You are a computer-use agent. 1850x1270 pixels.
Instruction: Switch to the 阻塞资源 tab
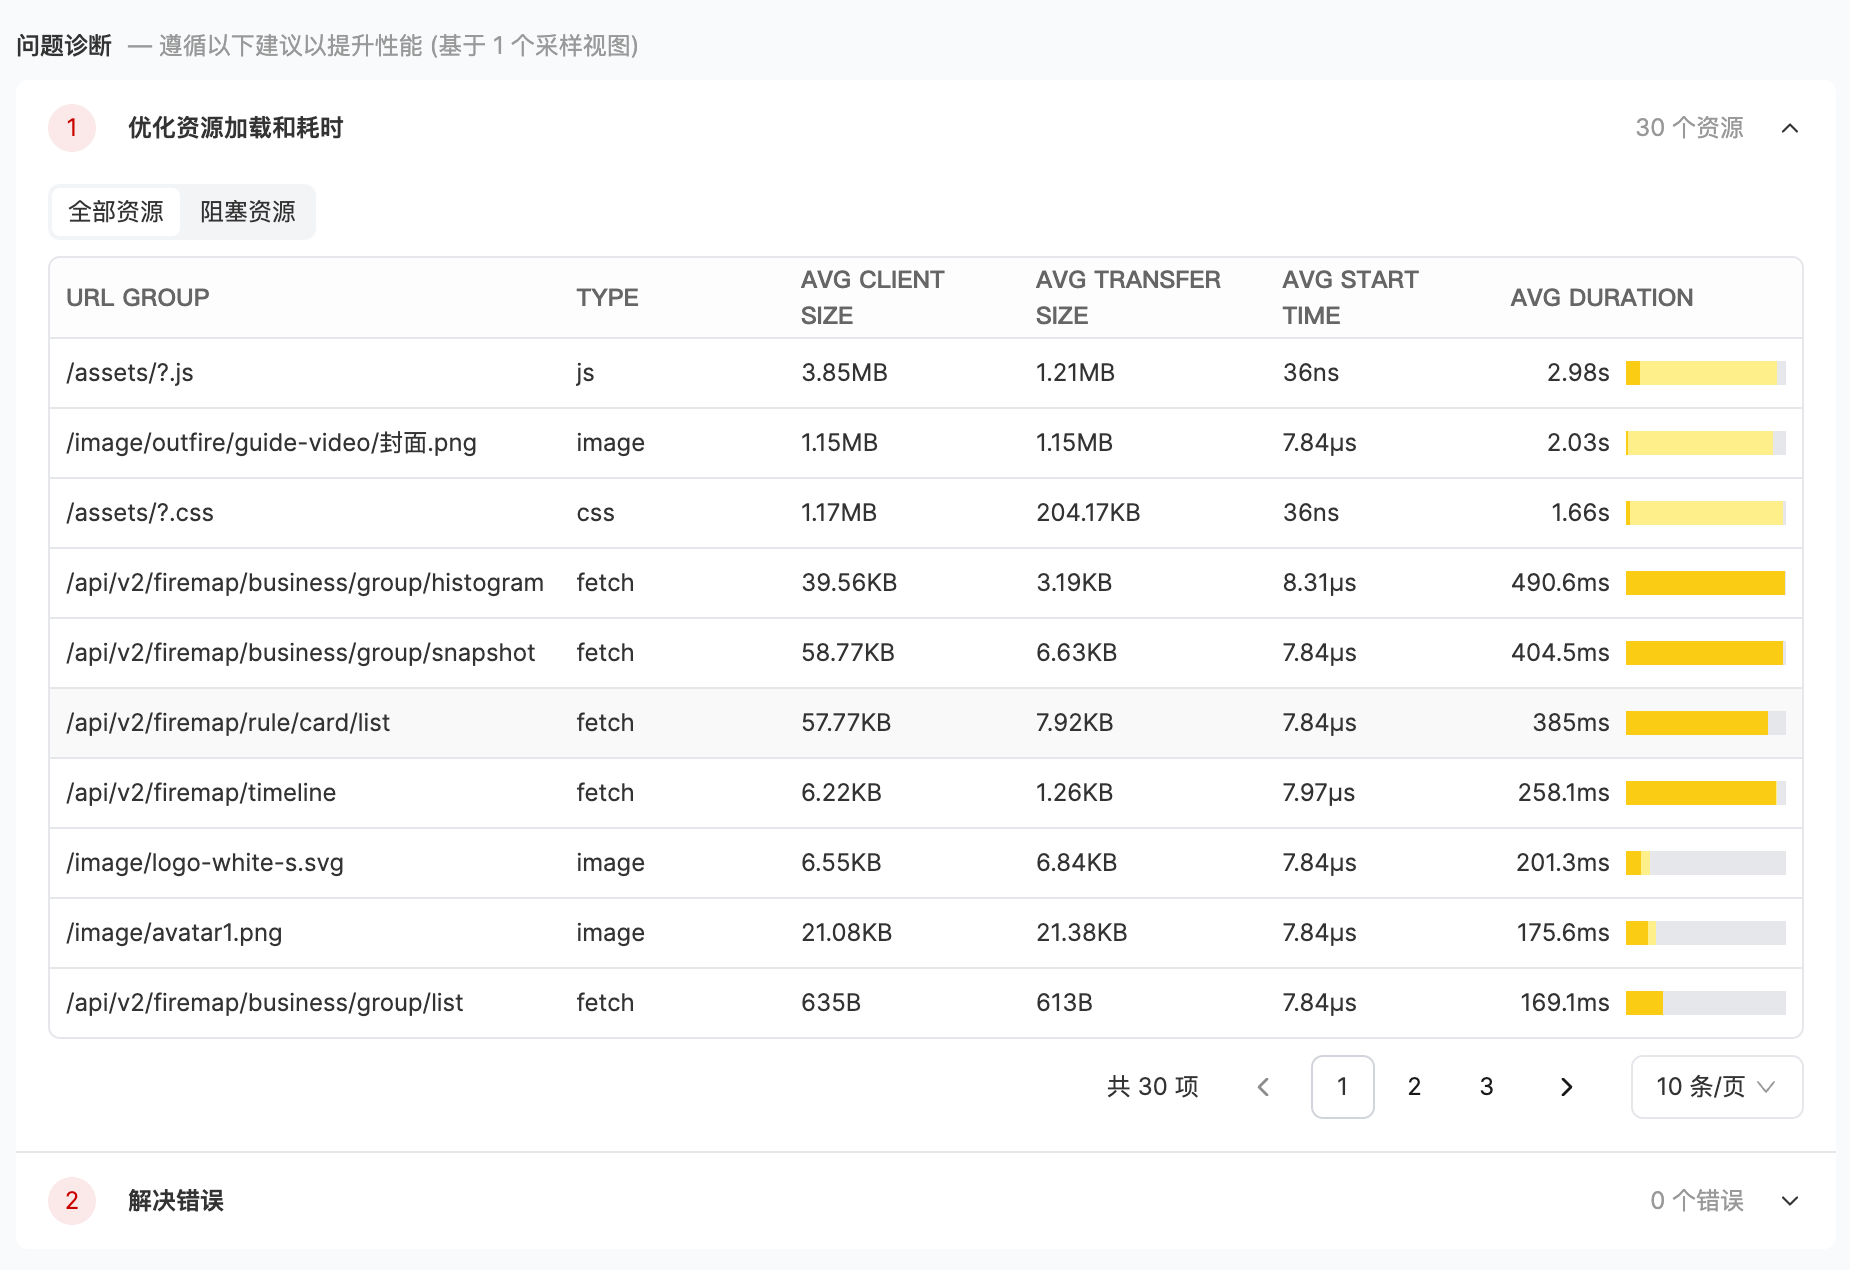248,212
